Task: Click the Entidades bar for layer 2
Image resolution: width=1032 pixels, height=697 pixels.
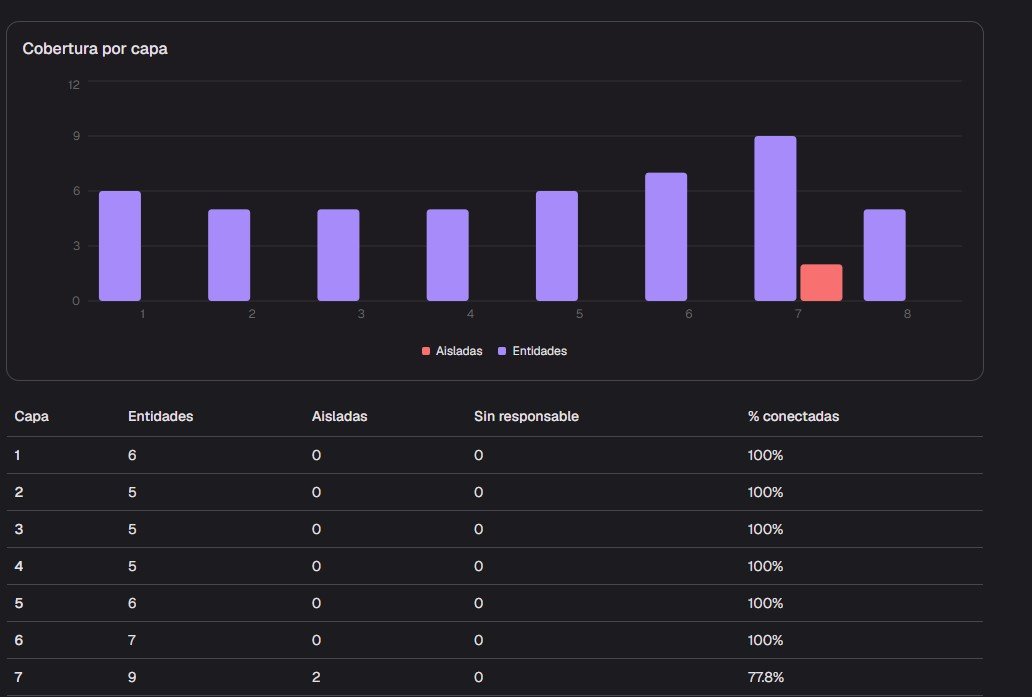Action: click(x=229, y=255)
